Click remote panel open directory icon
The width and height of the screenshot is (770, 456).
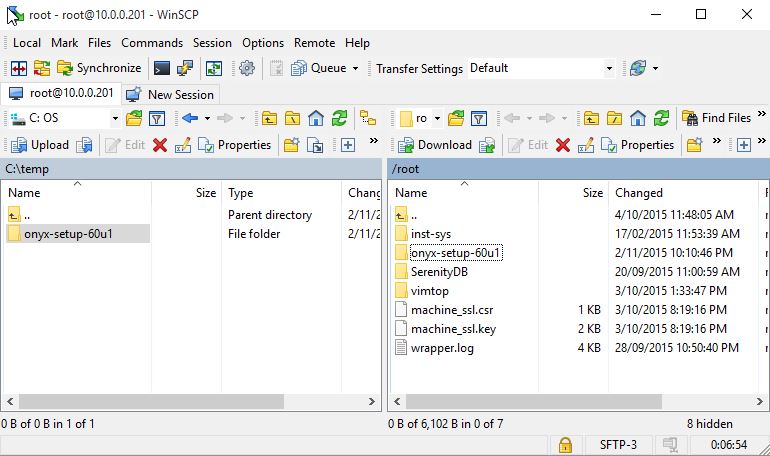click(456, 118)
